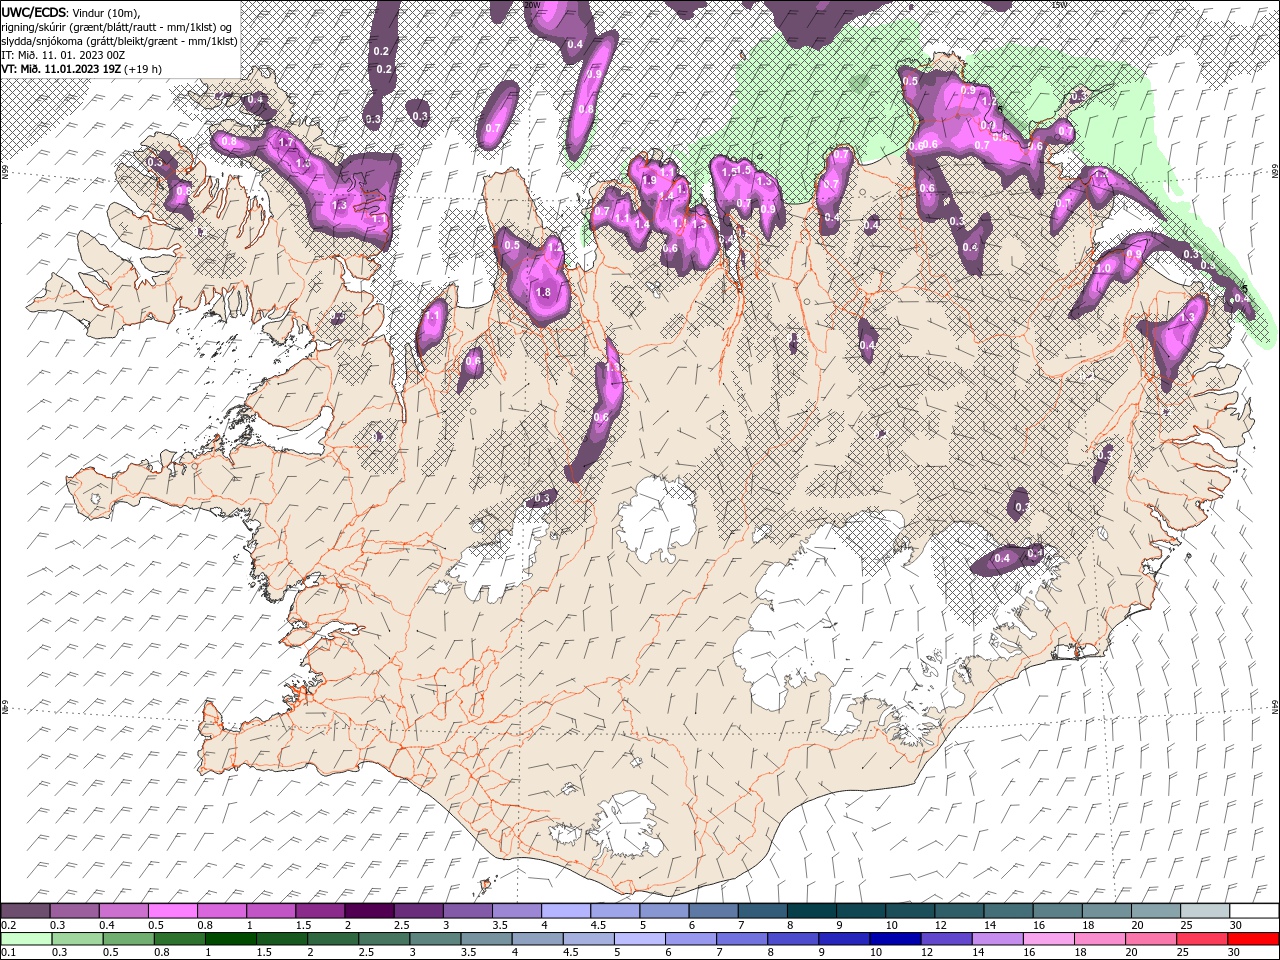
Task: Click the bold "VT: Mið. 11.01.2023 19Z" text
Action: 61,69
